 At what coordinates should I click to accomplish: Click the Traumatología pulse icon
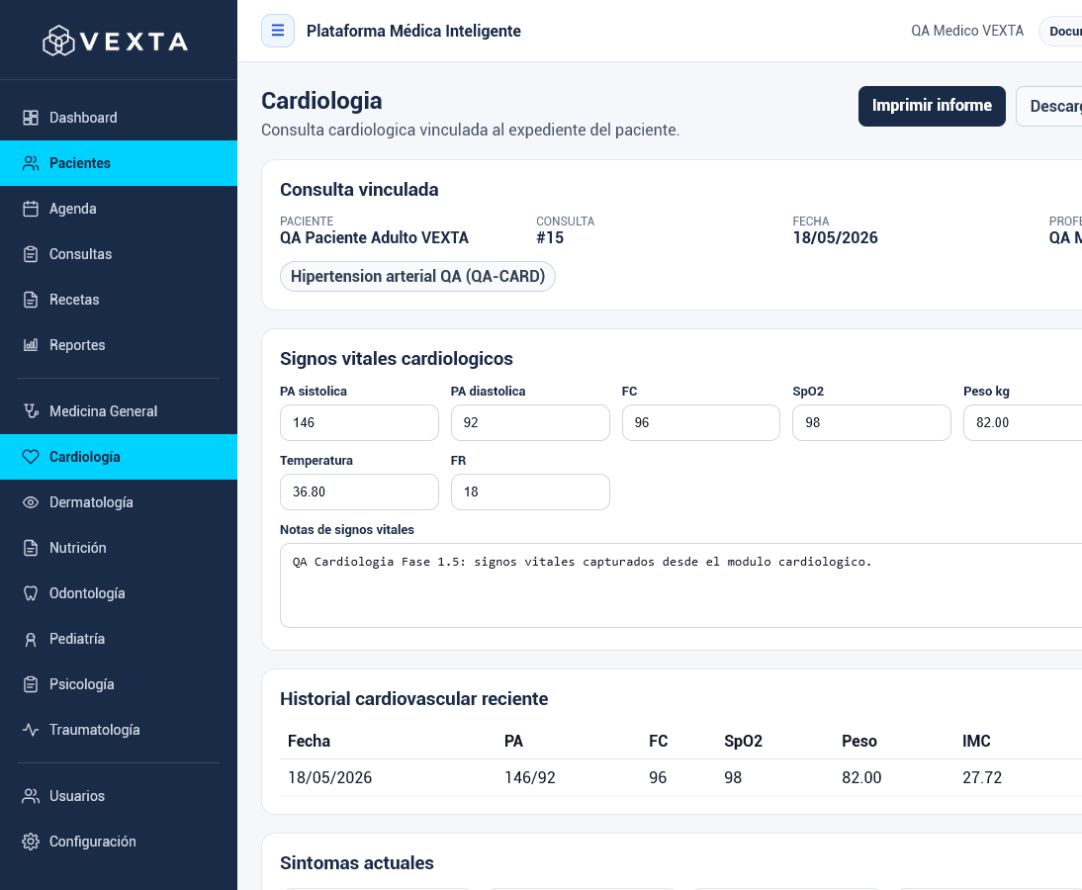click(x=30, y=730)
